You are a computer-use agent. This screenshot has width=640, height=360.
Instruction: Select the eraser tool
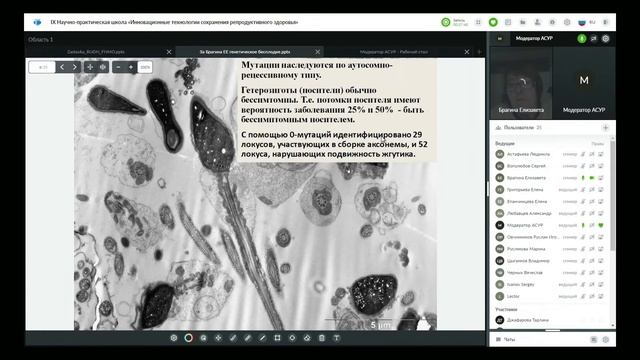tap(307, 338)
